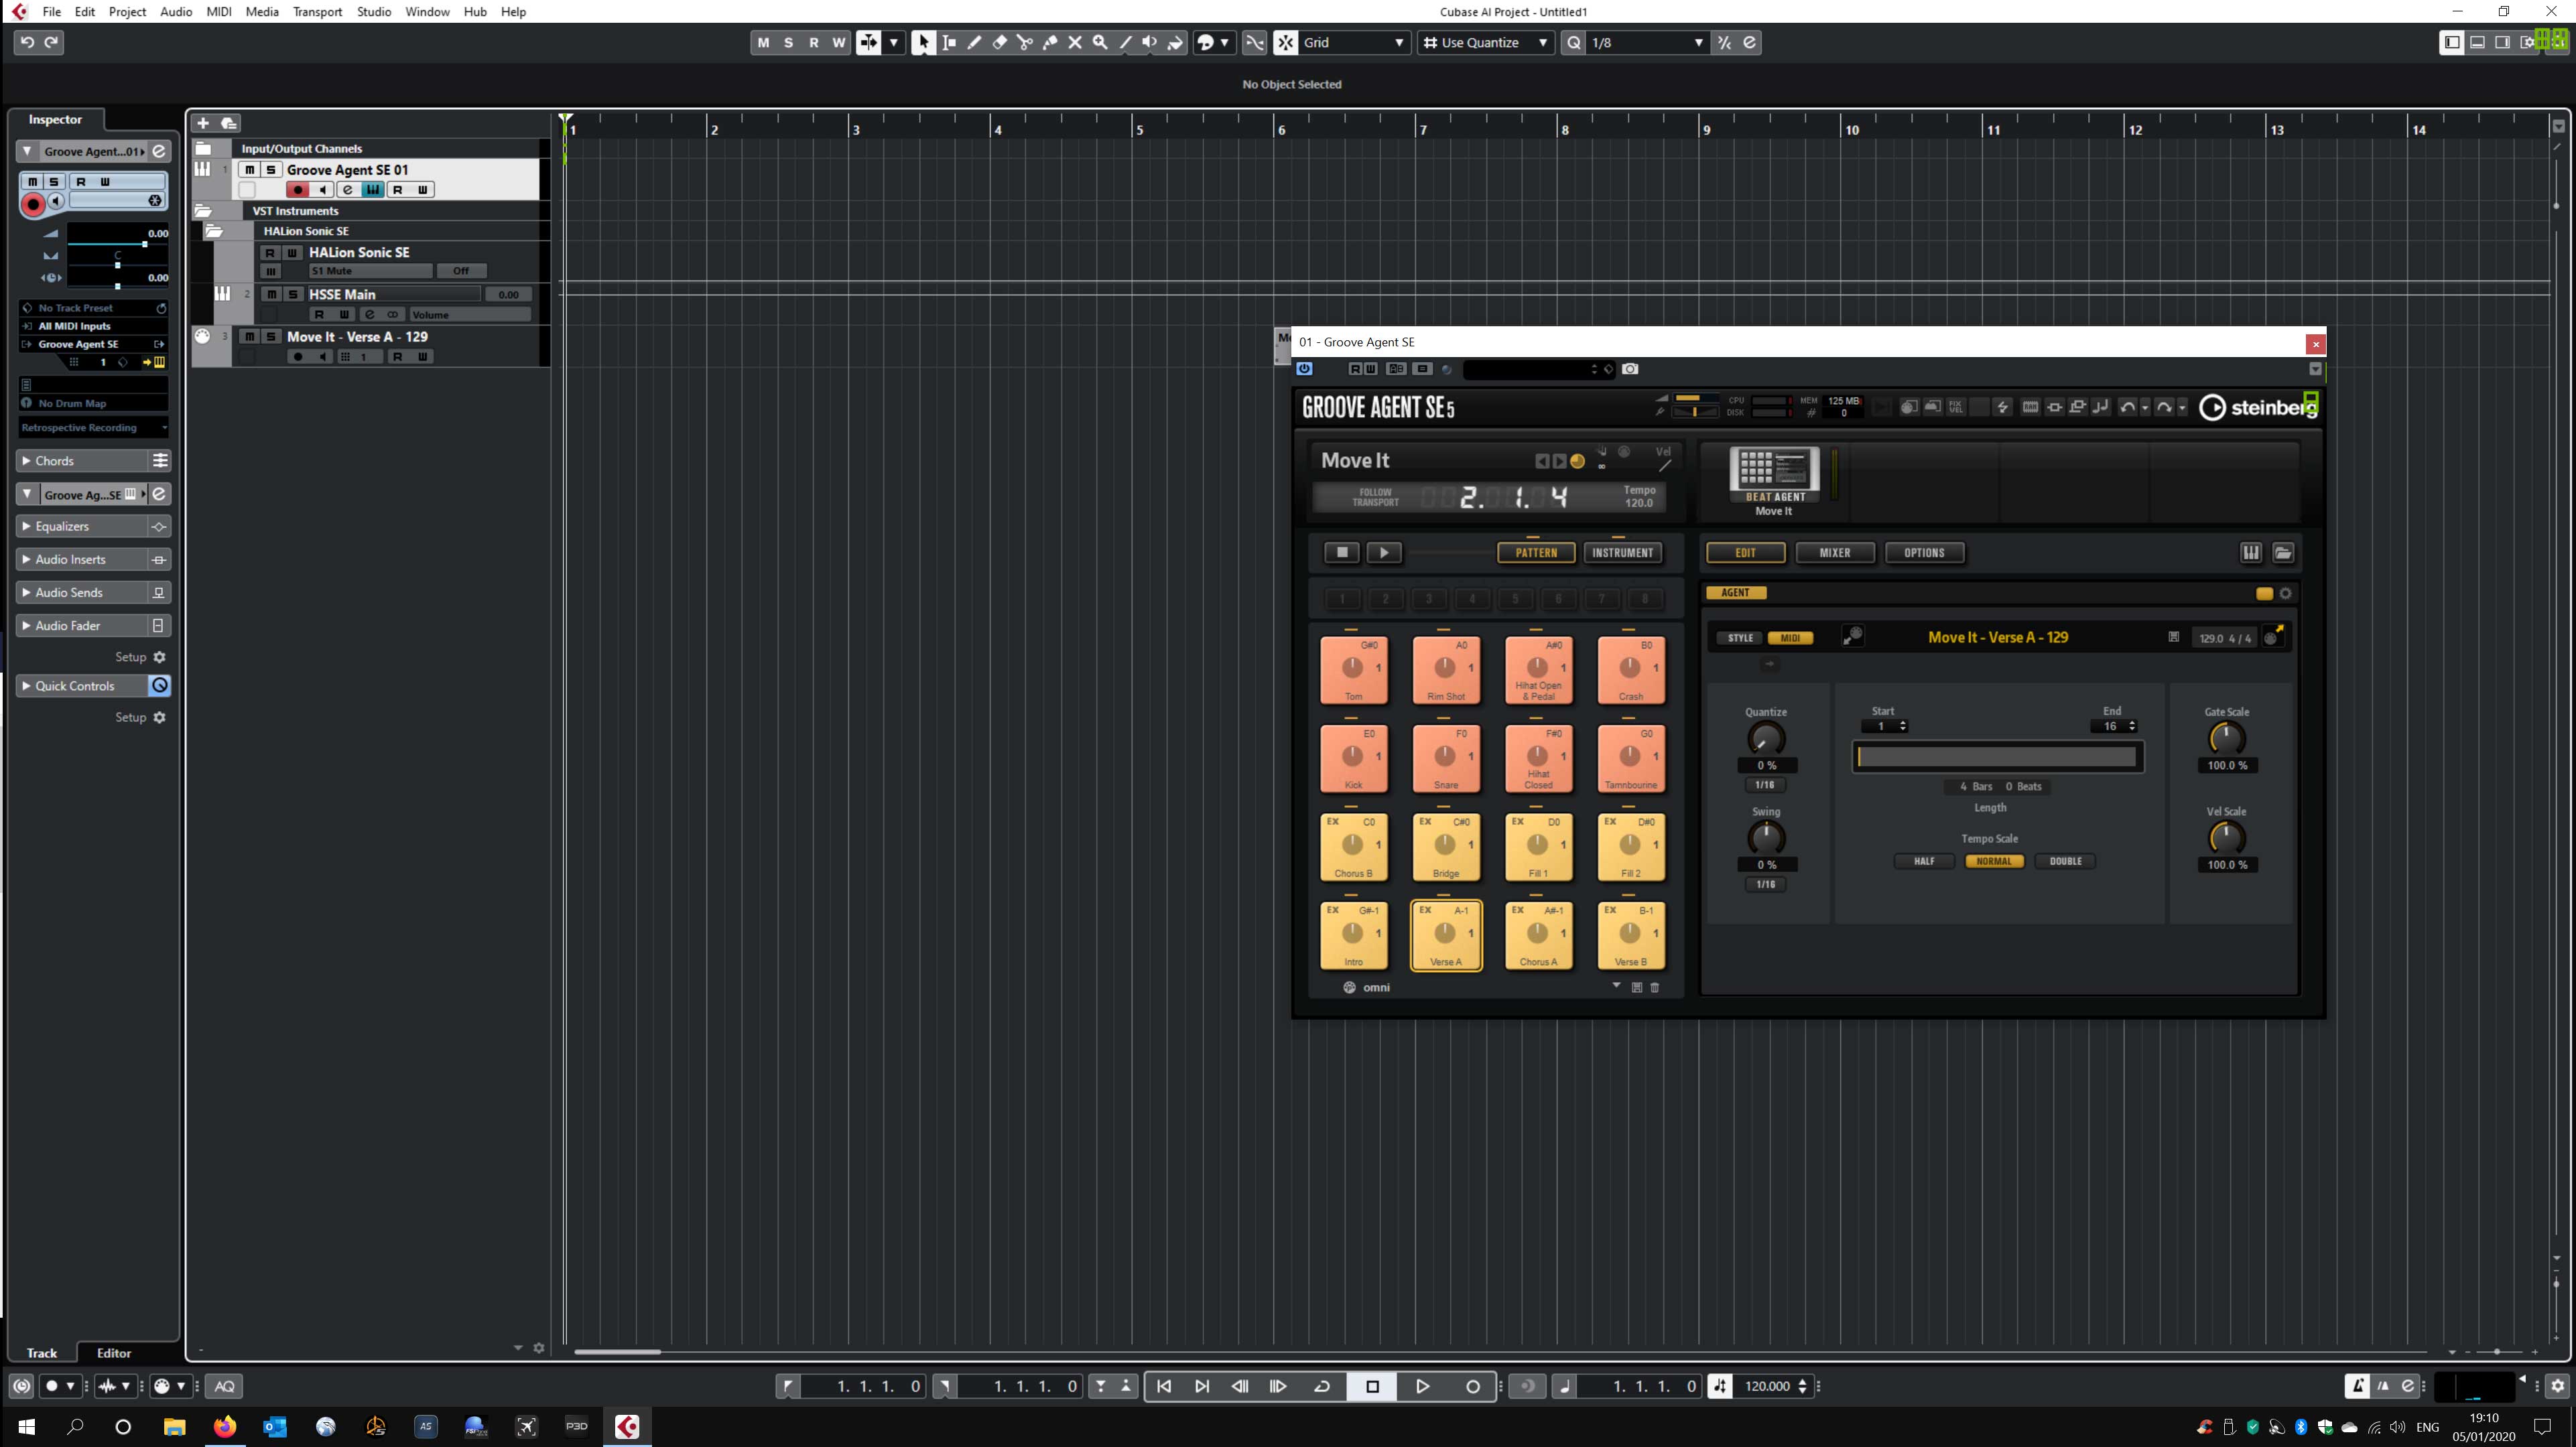Open the MIDI menu
Image resolution: width=2576 pixels, height=1447 pixels.
pyautogui.click(x=218, y=11)
